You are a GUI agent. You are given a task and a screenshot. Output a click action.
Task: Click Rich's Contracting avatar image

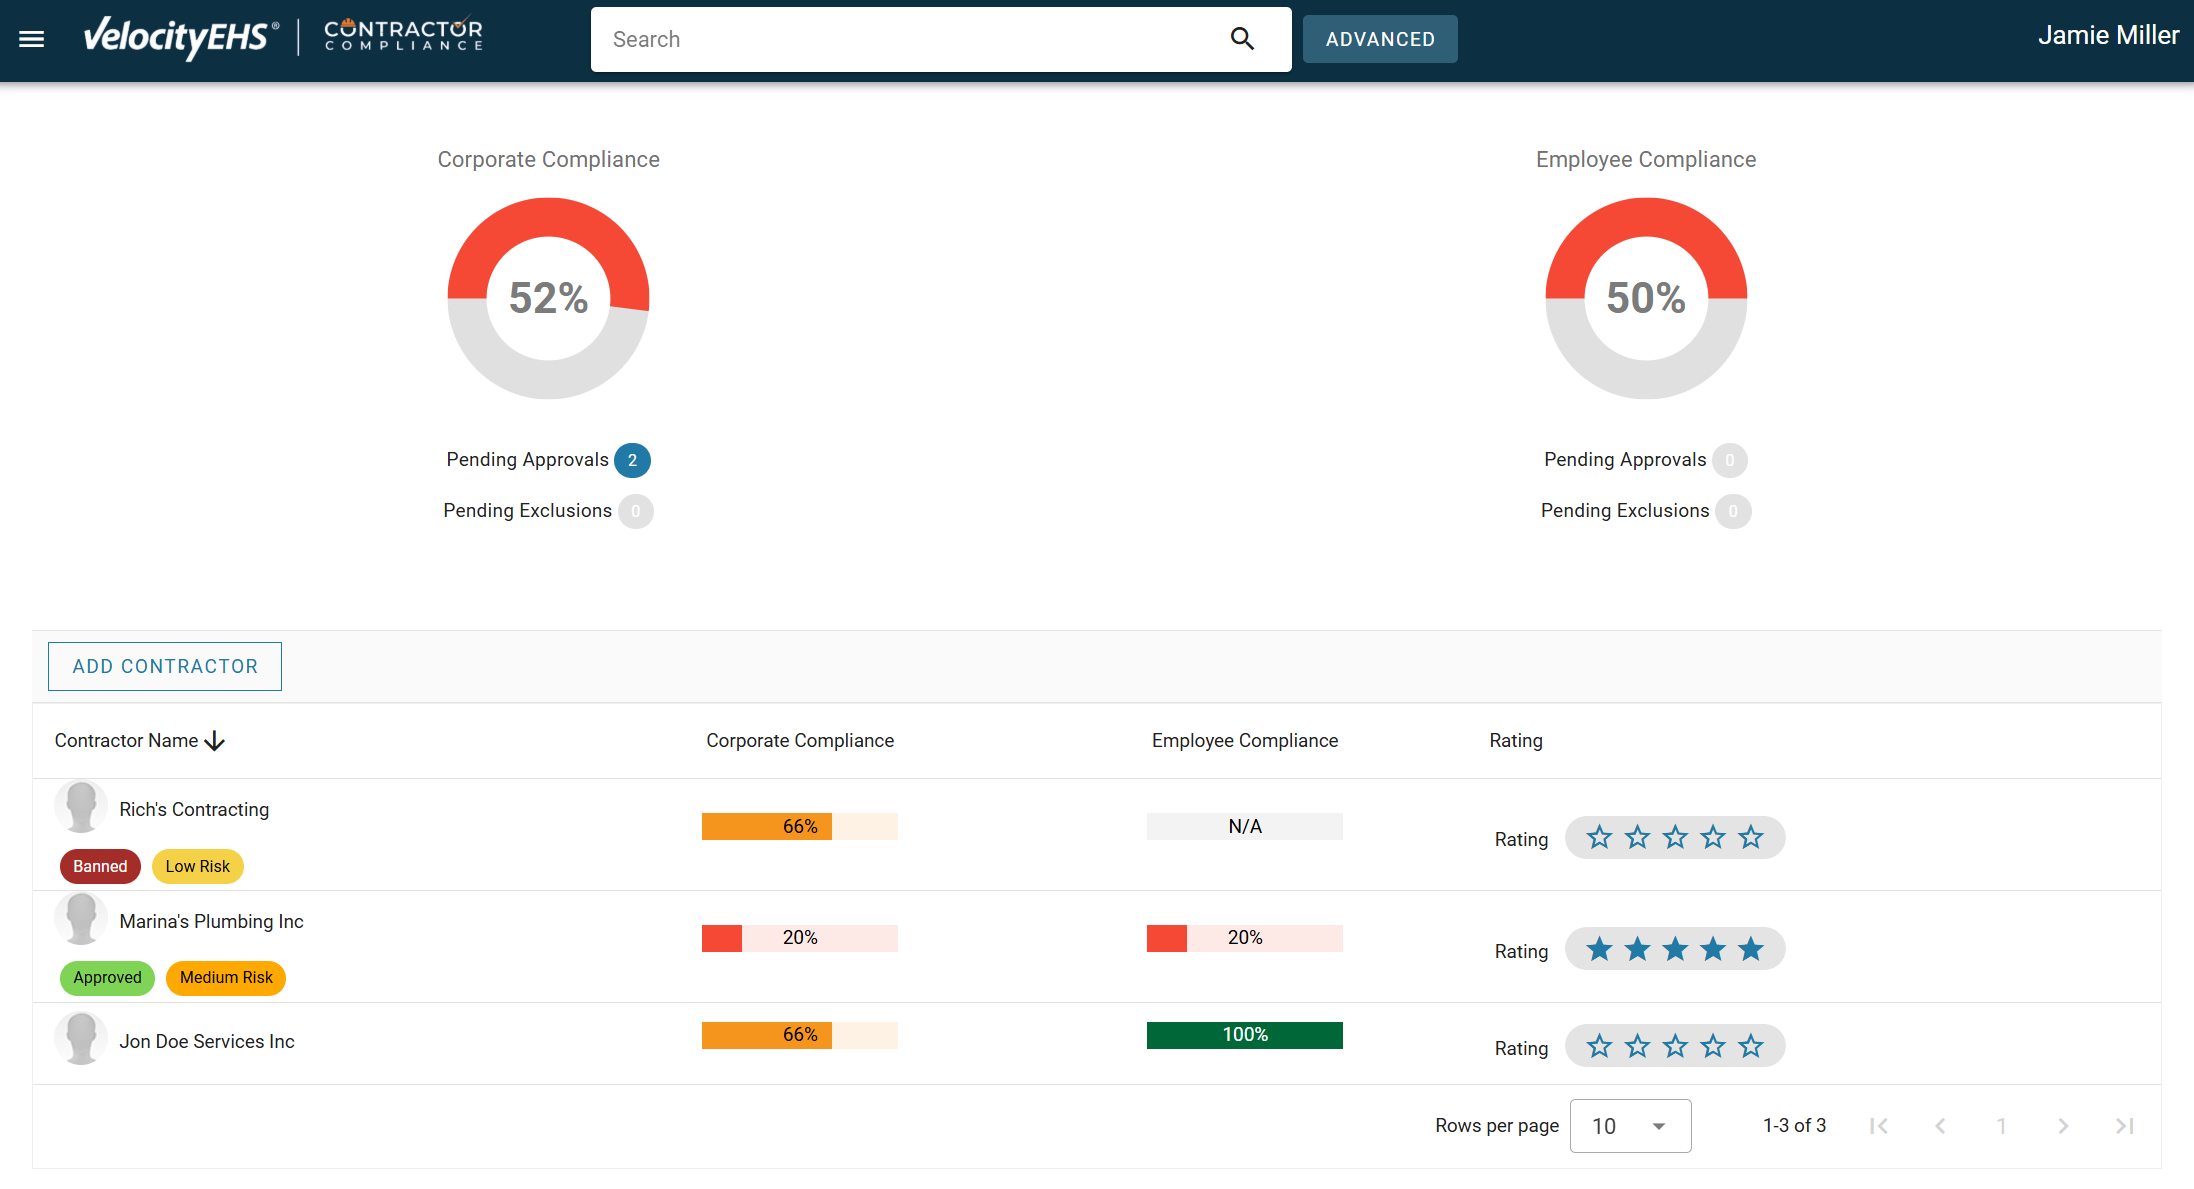click(x=81, y=806)
